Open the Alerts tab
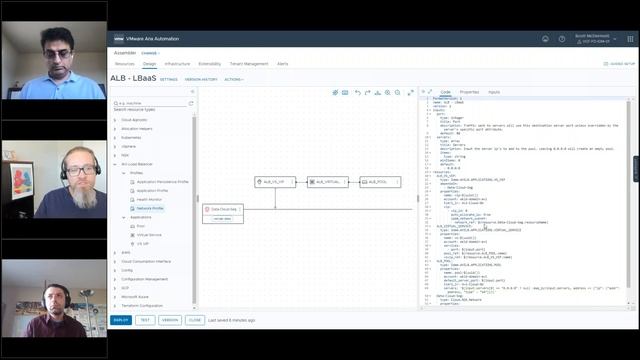 (282, 64)
